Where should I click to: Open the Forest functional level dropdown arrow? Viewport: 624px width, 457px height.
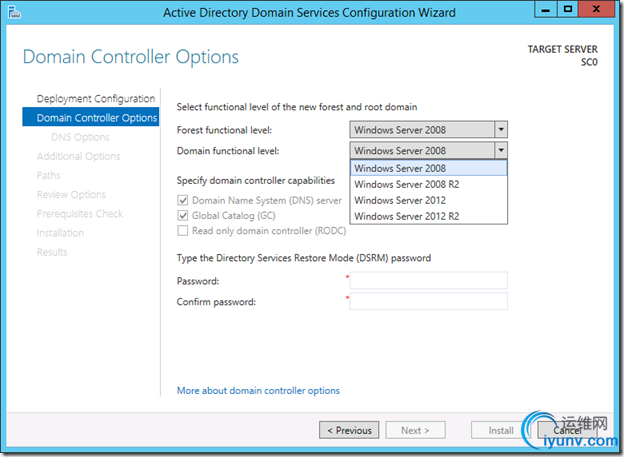(x=501, y=130)
